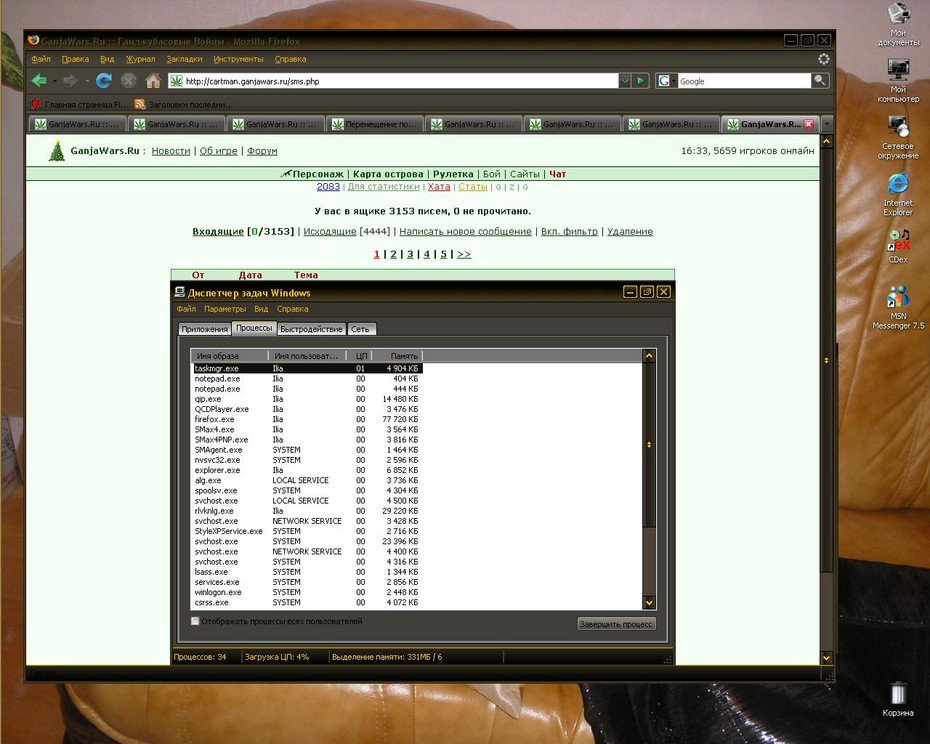Click the process list scroll up arrow

tap(649, 356)
